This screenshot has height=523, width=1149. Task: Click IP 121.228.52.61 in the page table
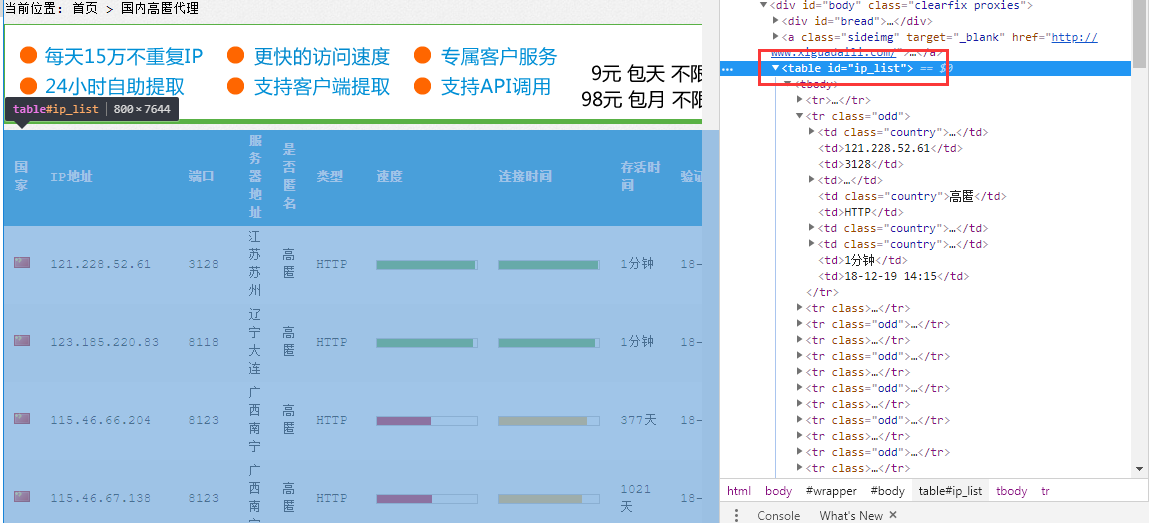pyautogui.click(x=100, y=264)
